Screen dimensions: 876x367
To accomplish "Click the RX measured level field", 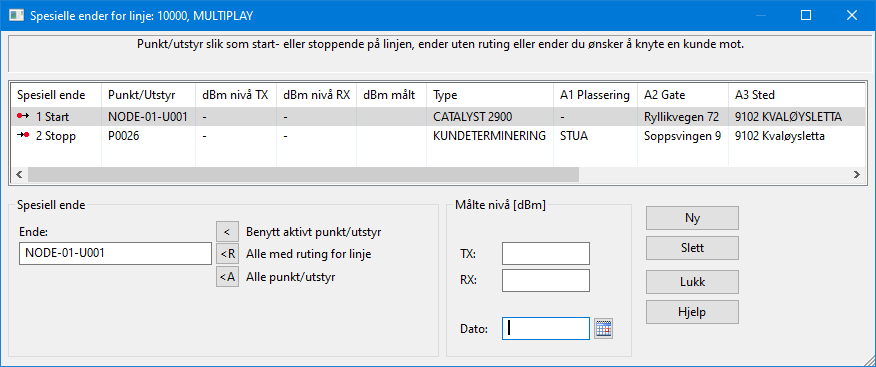I will (546, 280).
